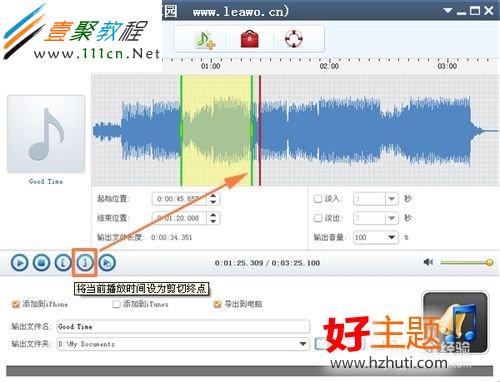Expand the output folder dropdown
Image resolution: width=500 pixels, height=382 pixels.
(303, 344)
